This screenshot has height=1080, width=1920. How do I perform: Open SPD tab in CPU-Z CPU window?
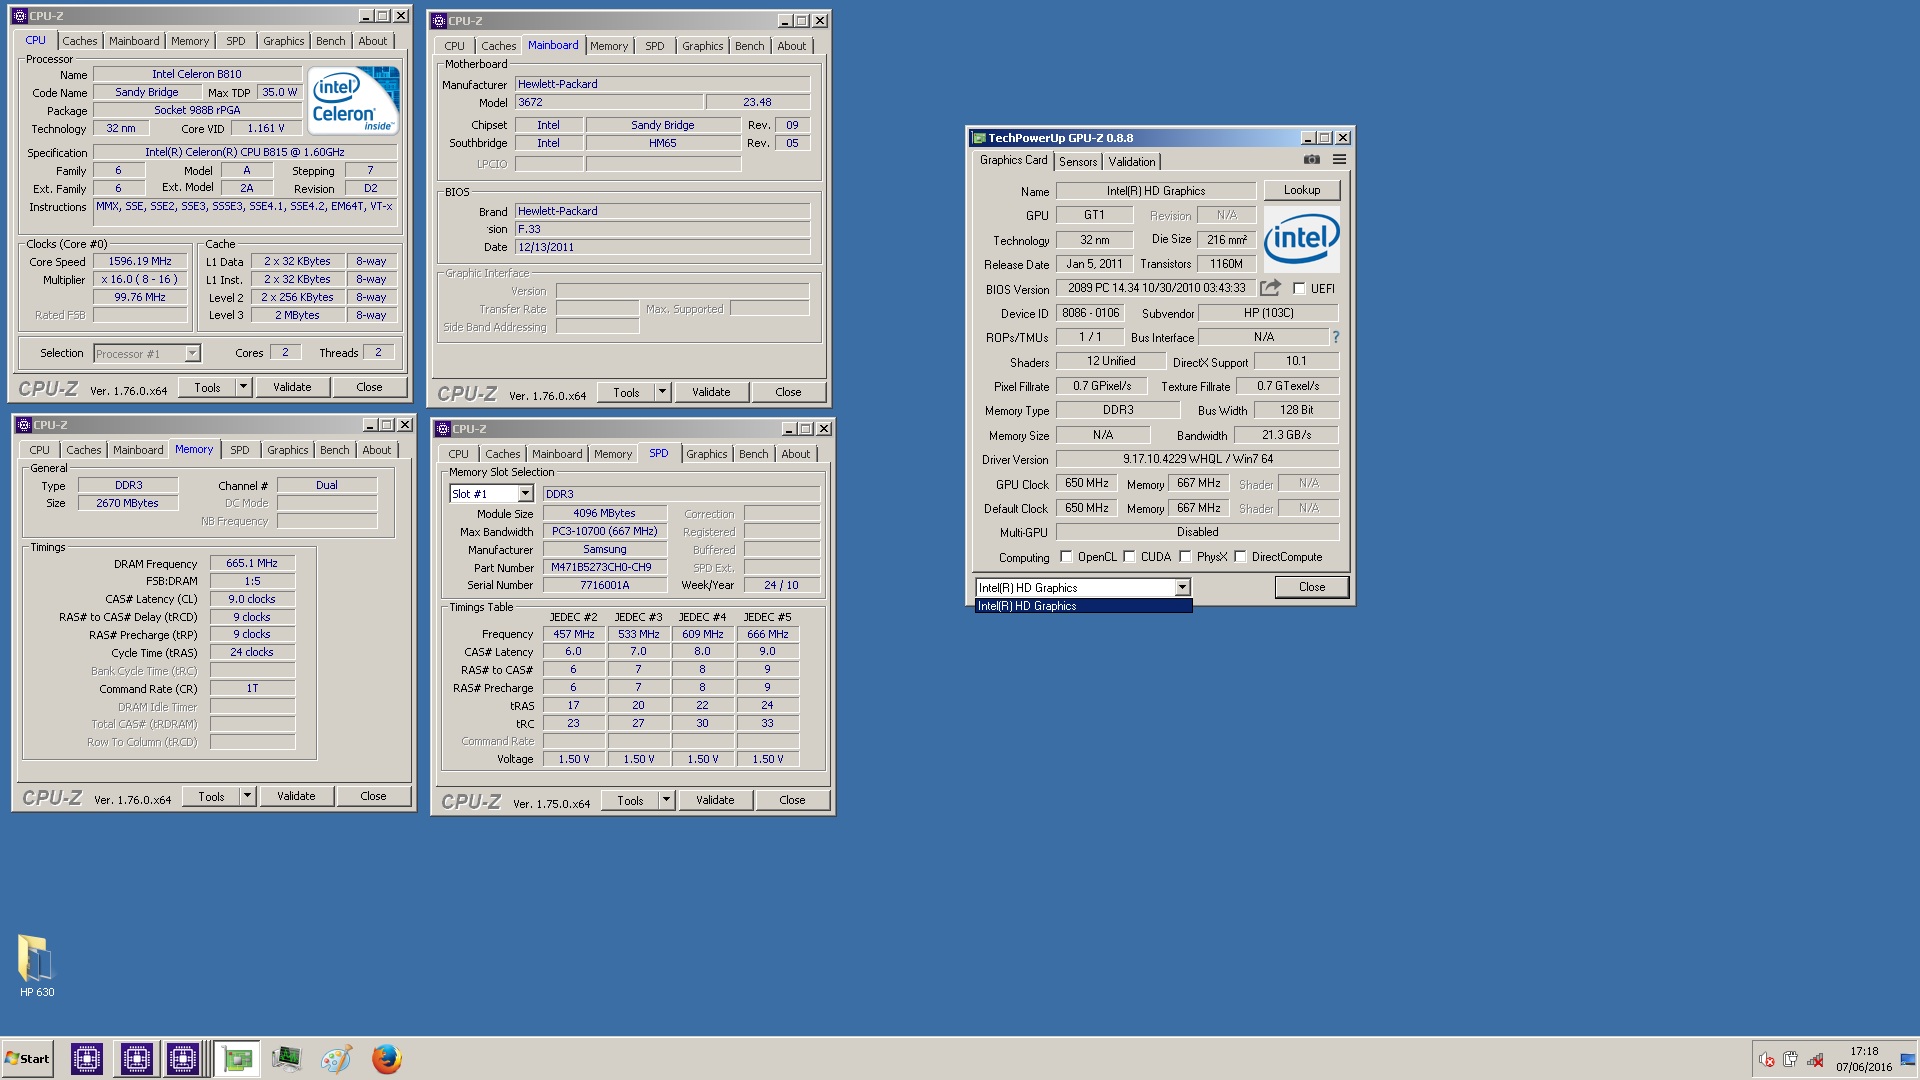tap(235, 41)
